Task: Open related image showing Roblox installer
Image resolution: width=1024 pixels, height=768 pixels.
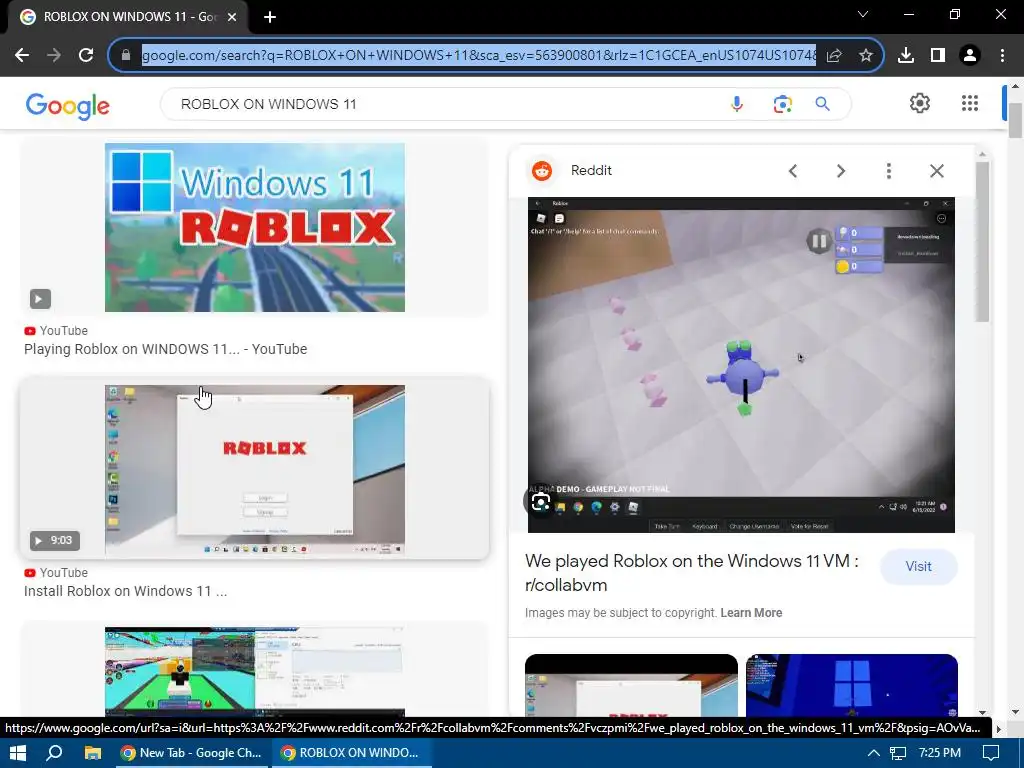Action: 632,685
